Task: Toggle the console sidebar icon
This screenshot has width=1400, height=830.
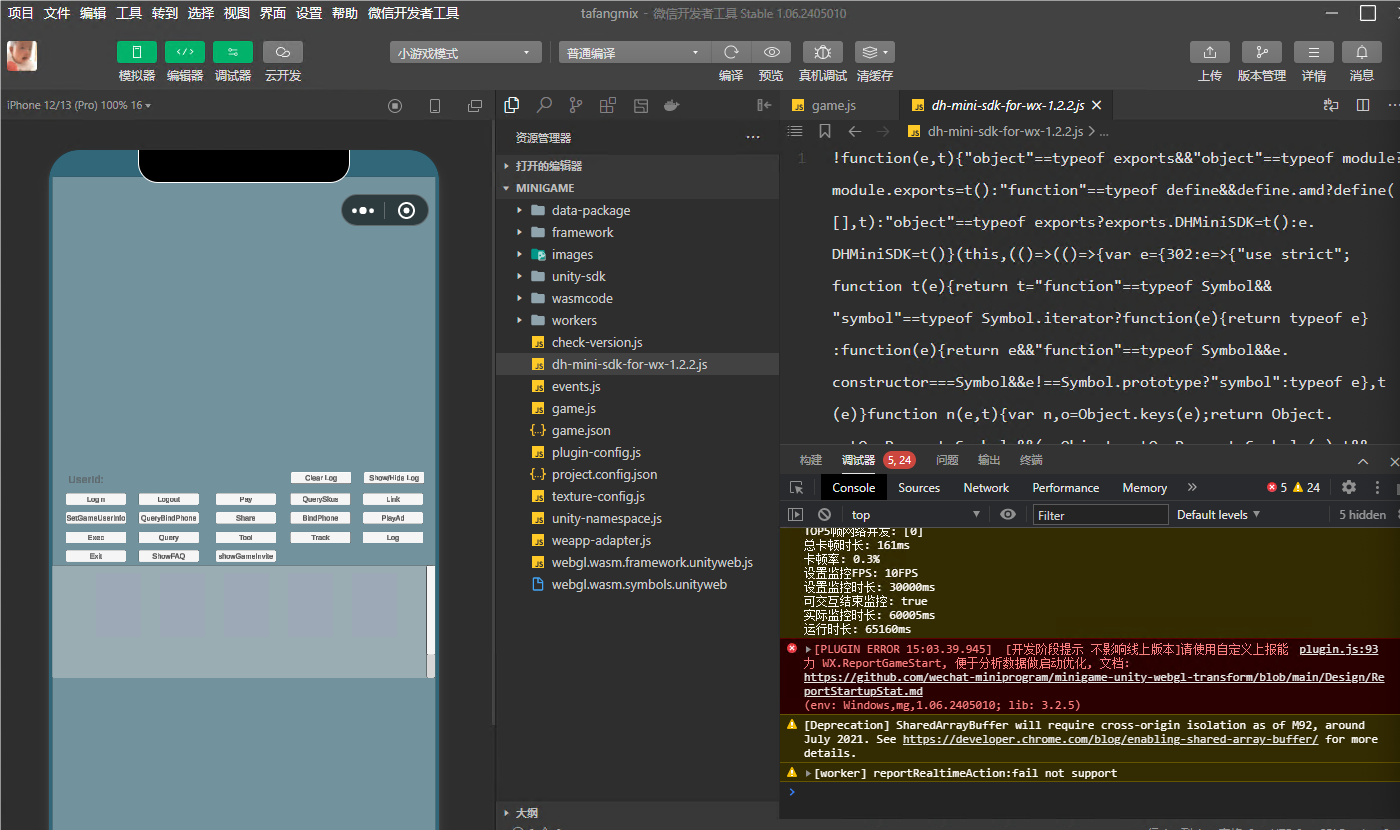Action: 796,514
